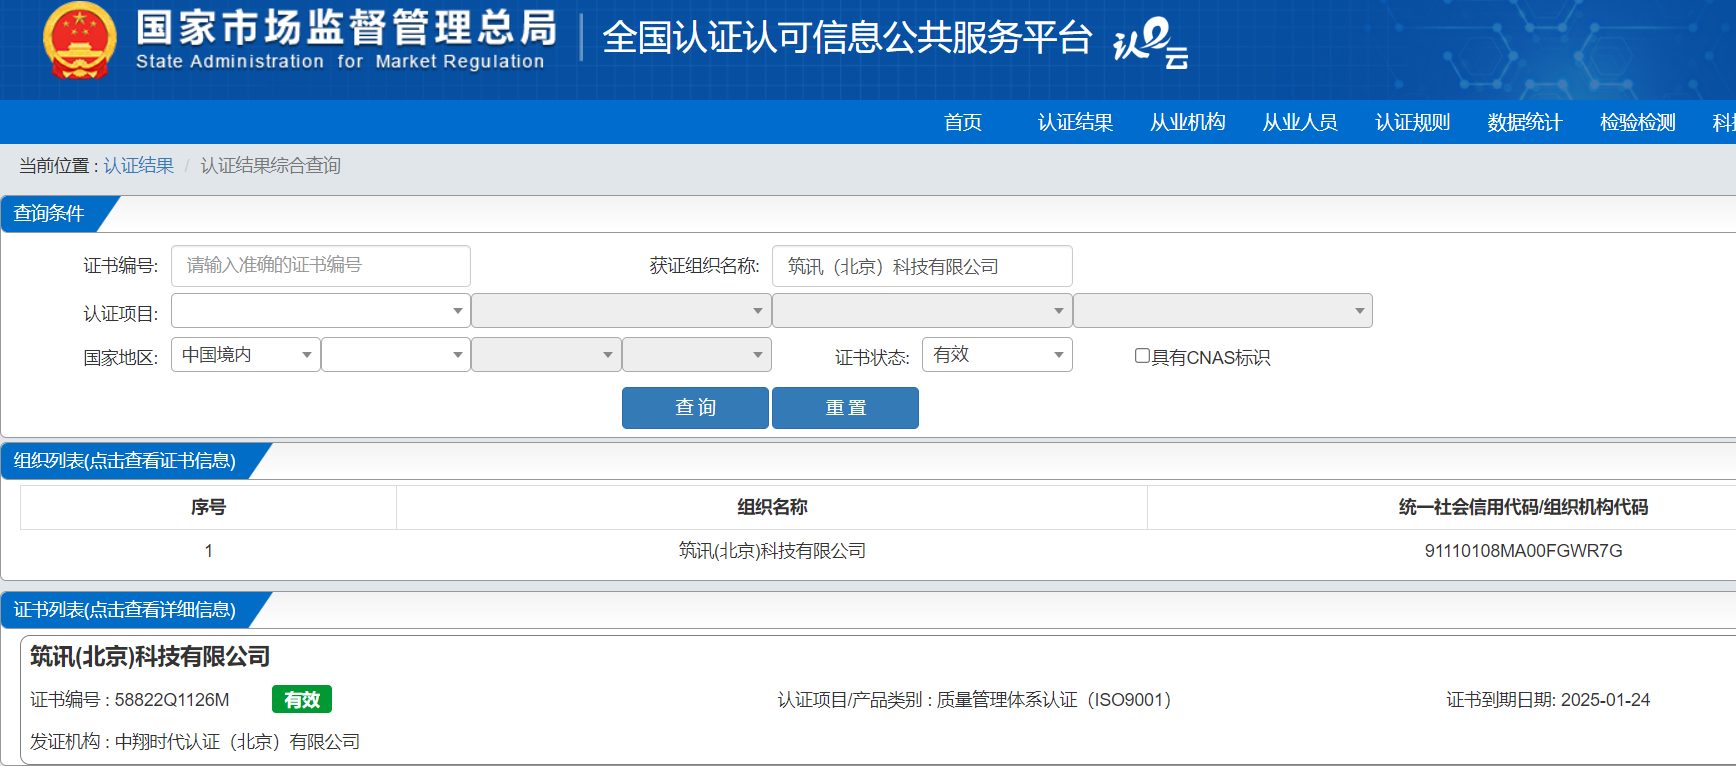Go to the 首页 menu item
The image size is (1736, 766).
(963, 122)
